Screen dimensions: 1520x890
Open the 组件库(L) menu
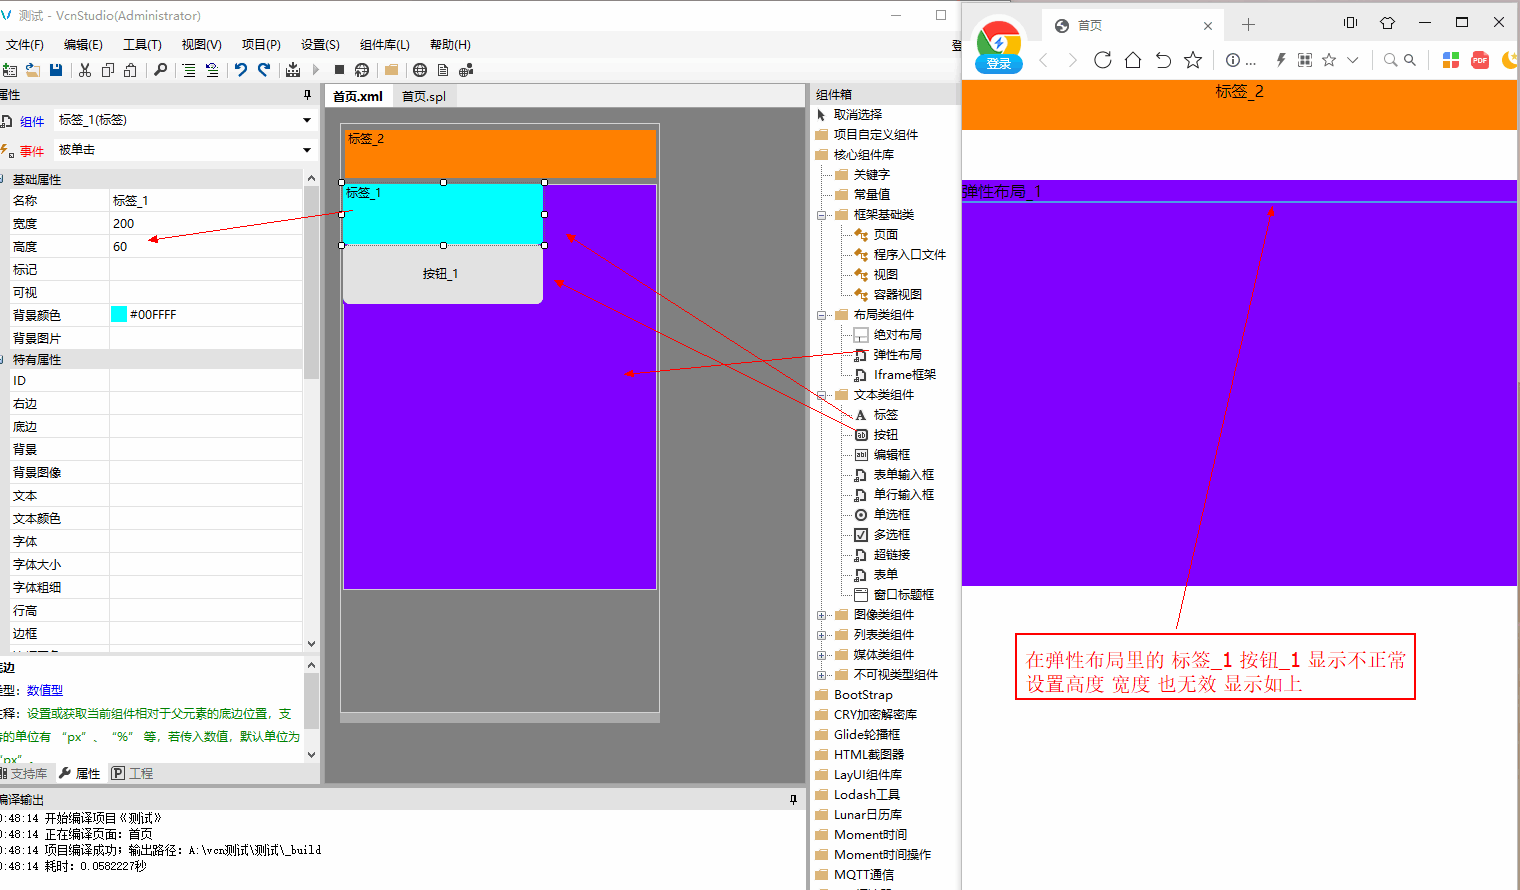[x=384, y=45]
